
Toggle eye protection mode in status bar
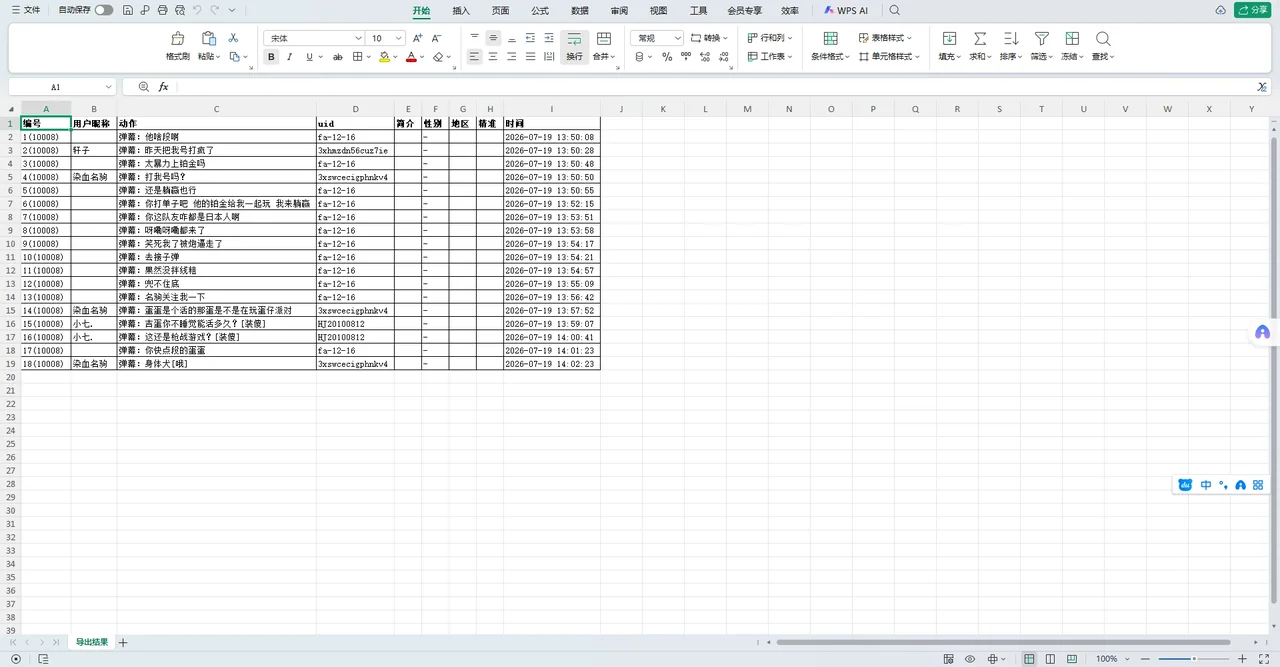970,659
